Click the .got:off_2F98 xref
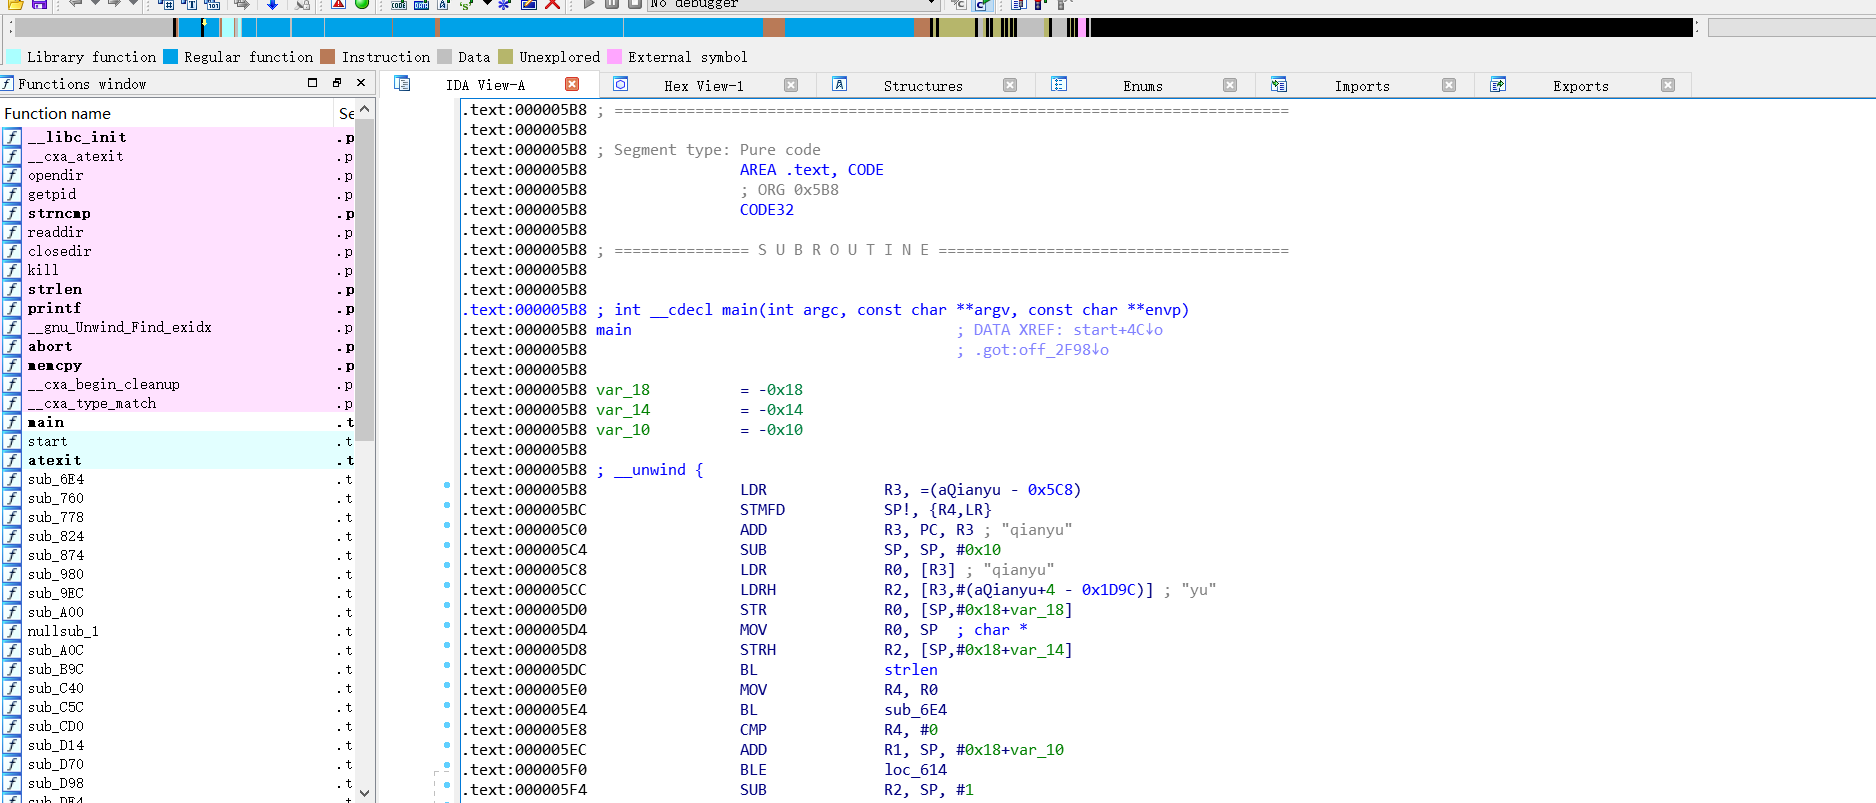Viewport: 1876px width, 803px height. [1041, 350]
